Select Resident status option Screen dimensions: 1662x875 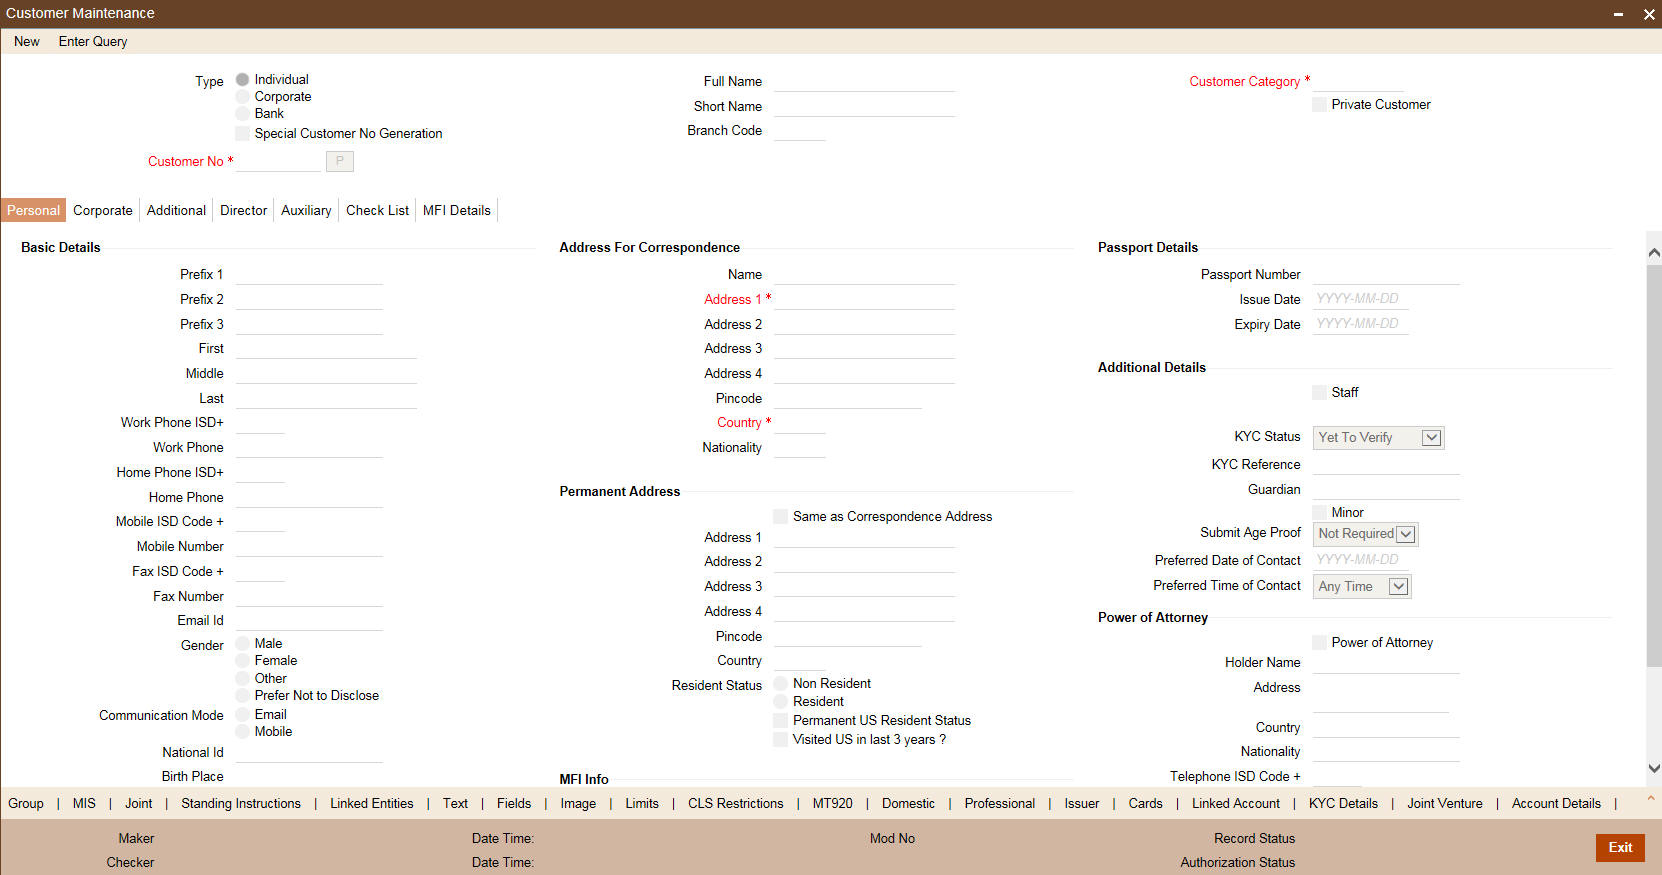point(780,701)
